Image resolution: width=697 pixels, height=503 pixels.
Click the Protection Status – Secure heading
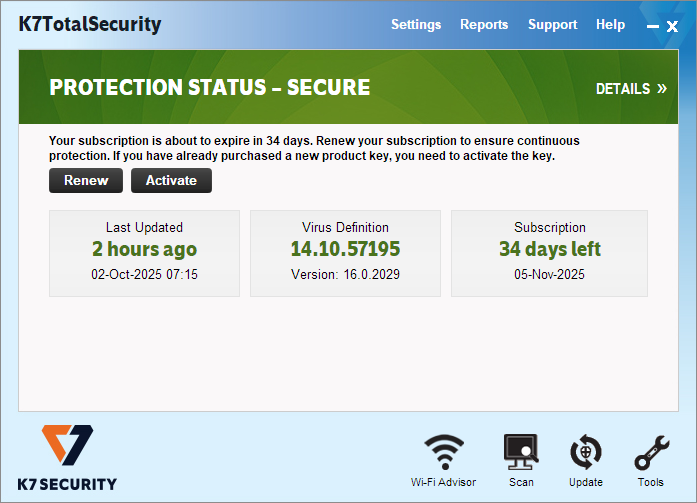point(210,88)
